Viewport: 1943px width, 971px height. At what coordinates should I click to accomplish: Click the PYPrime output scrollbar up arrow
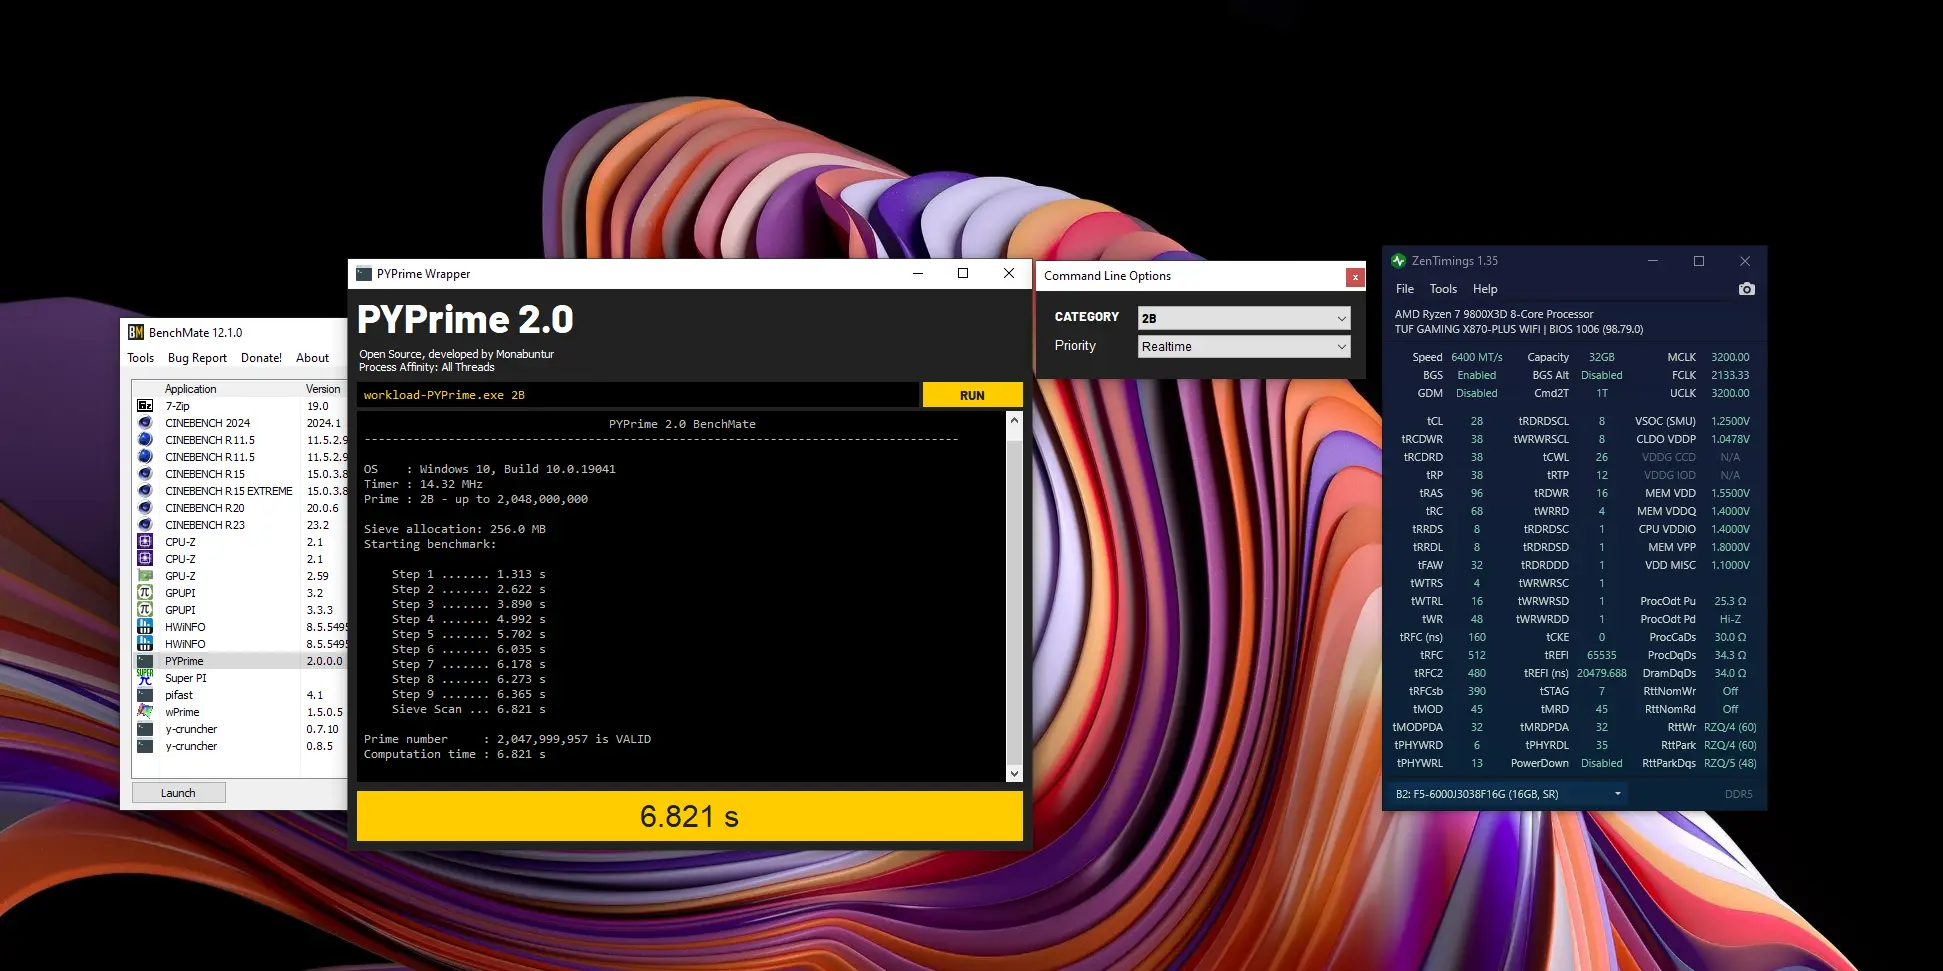click(1015, 420)
